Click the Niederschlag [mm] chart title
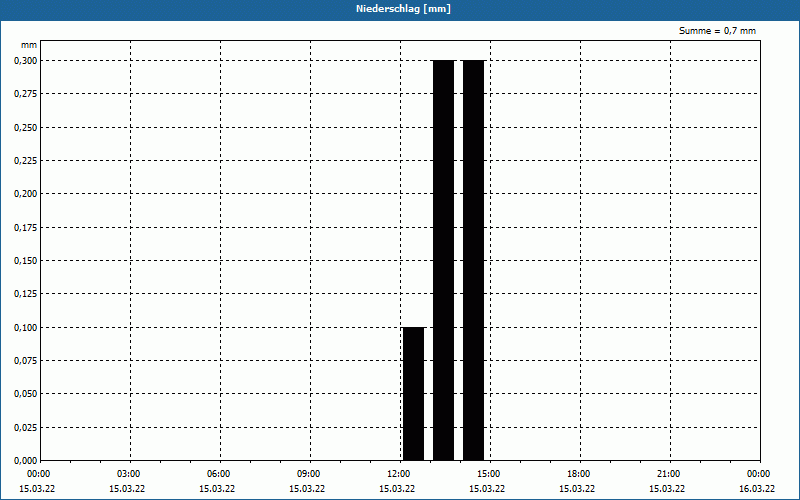This screenshot has height=500, width=800. coord(403,9)
